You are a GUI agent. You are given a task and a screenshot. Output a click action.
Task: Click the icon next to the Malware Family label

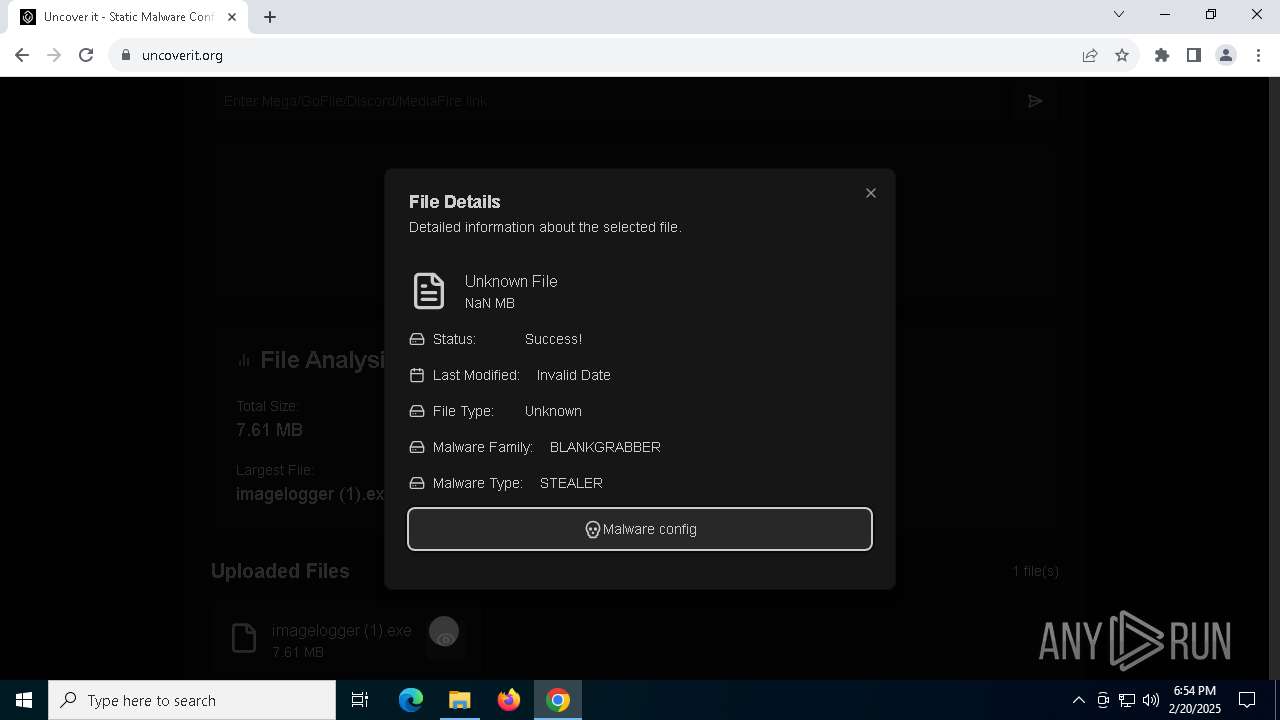(x=417, y=447)
